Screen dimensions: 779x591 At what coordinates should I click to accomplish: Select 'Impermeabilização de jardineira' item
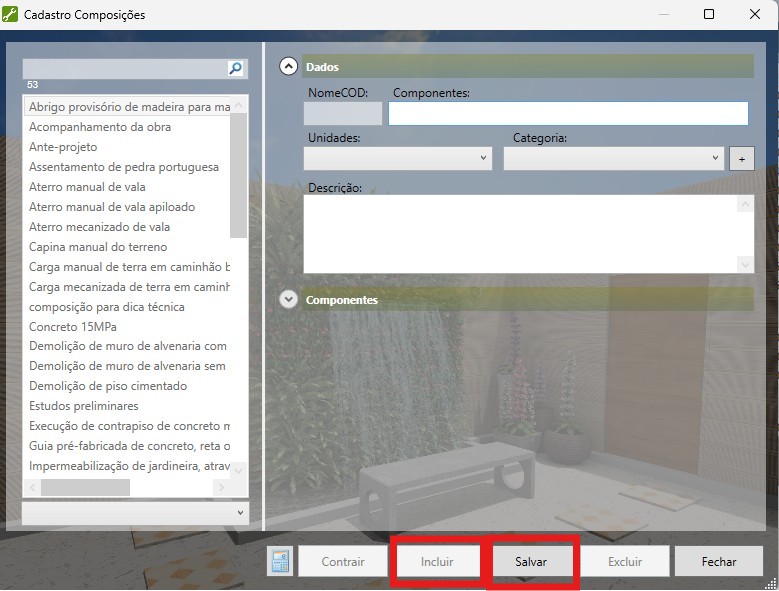click(127, 466)
